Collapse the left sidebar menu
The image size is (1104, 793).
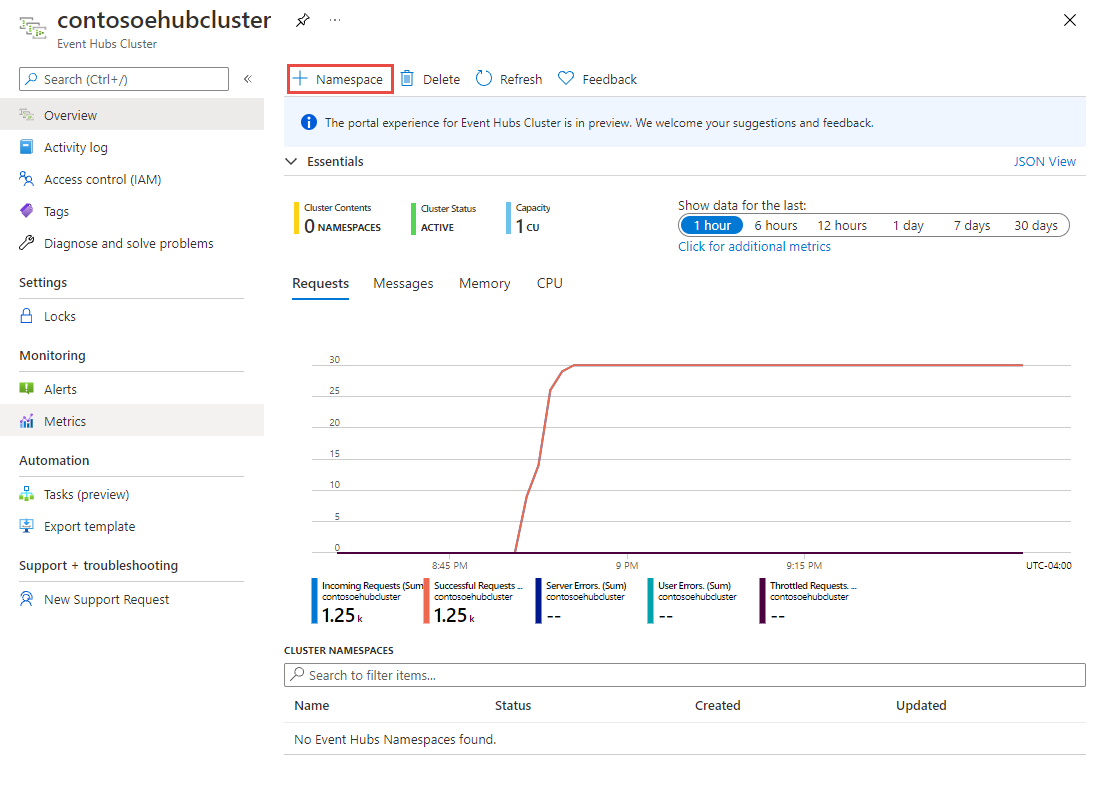pos(248,79)
